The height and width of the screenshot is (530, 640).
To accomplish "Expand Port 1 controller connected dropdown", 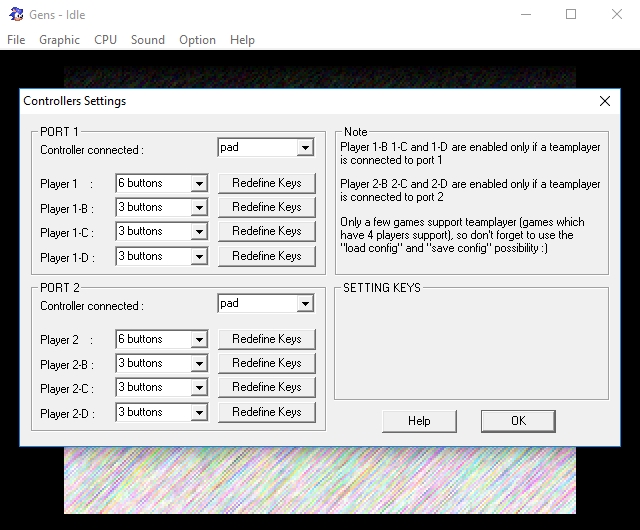I will 305,148.
